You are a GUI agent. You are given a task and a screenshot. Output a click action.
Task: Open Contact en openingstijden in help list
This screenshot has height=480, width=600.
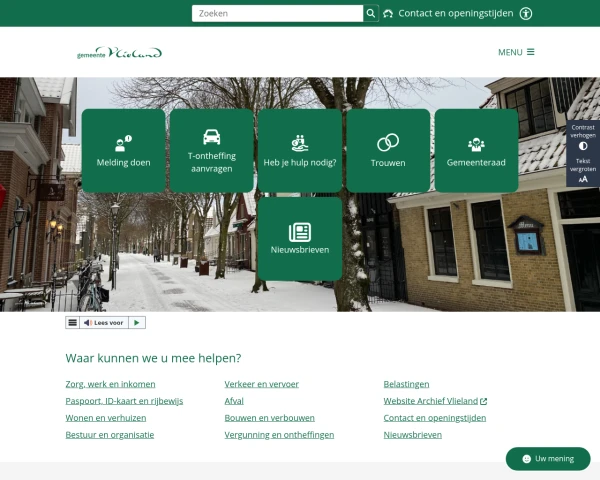point(435,418)
